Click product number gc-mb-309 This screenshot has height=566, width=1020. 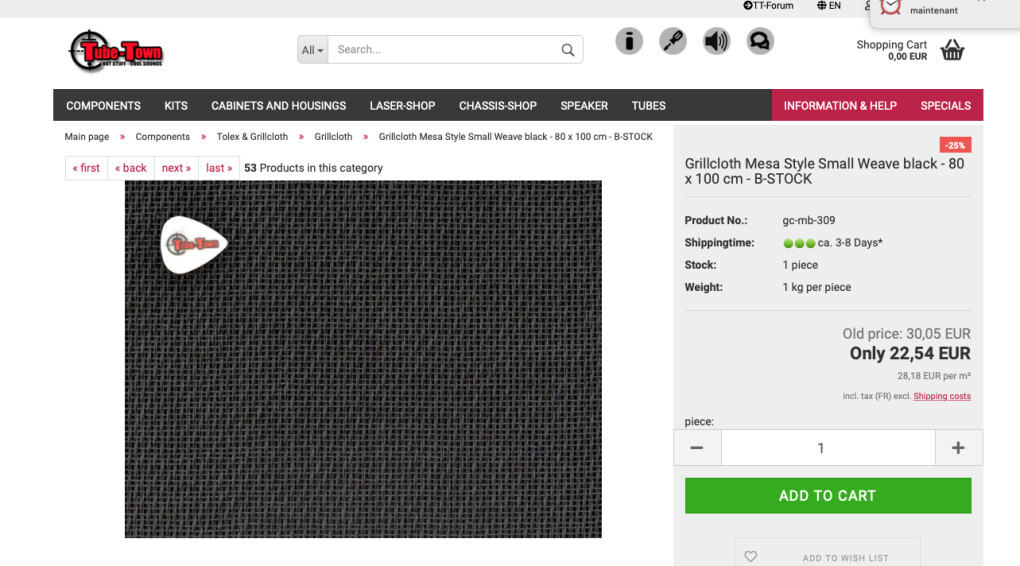(809, 221)
